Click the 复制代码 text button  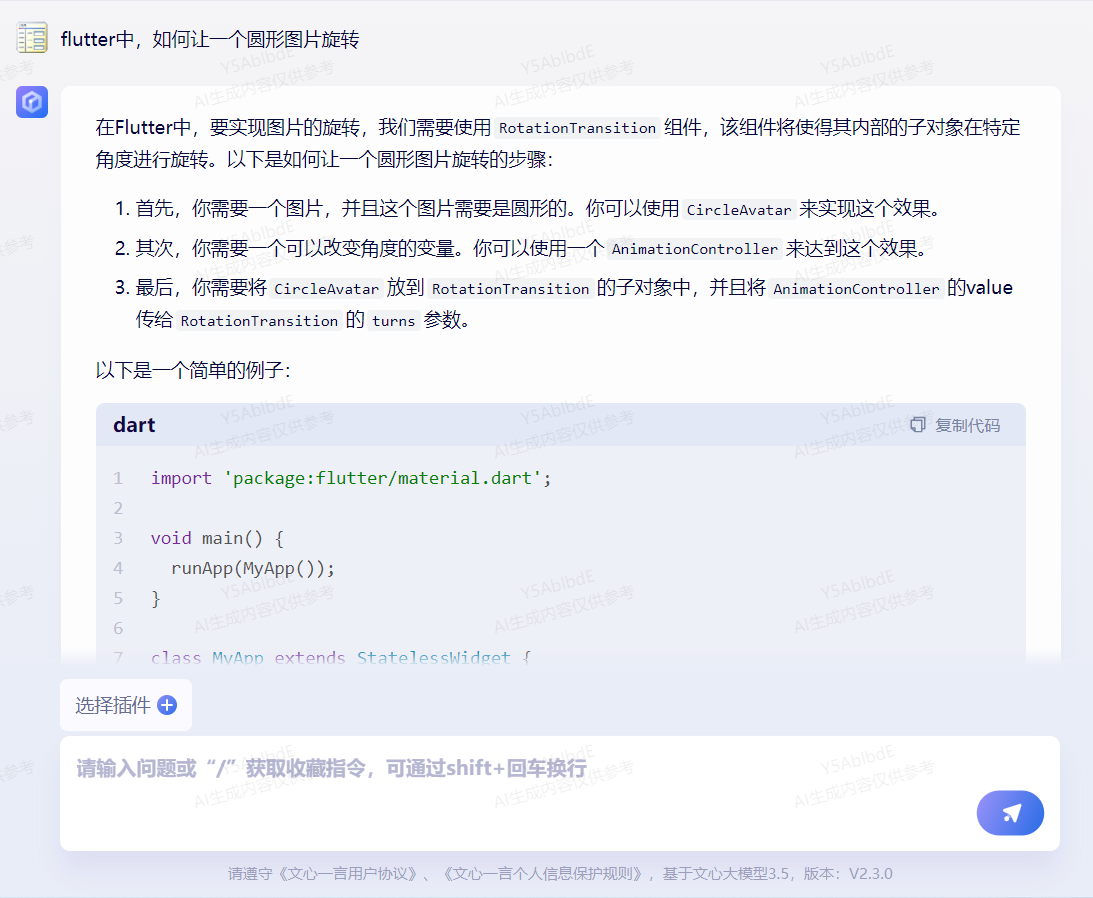pos(967,425)
